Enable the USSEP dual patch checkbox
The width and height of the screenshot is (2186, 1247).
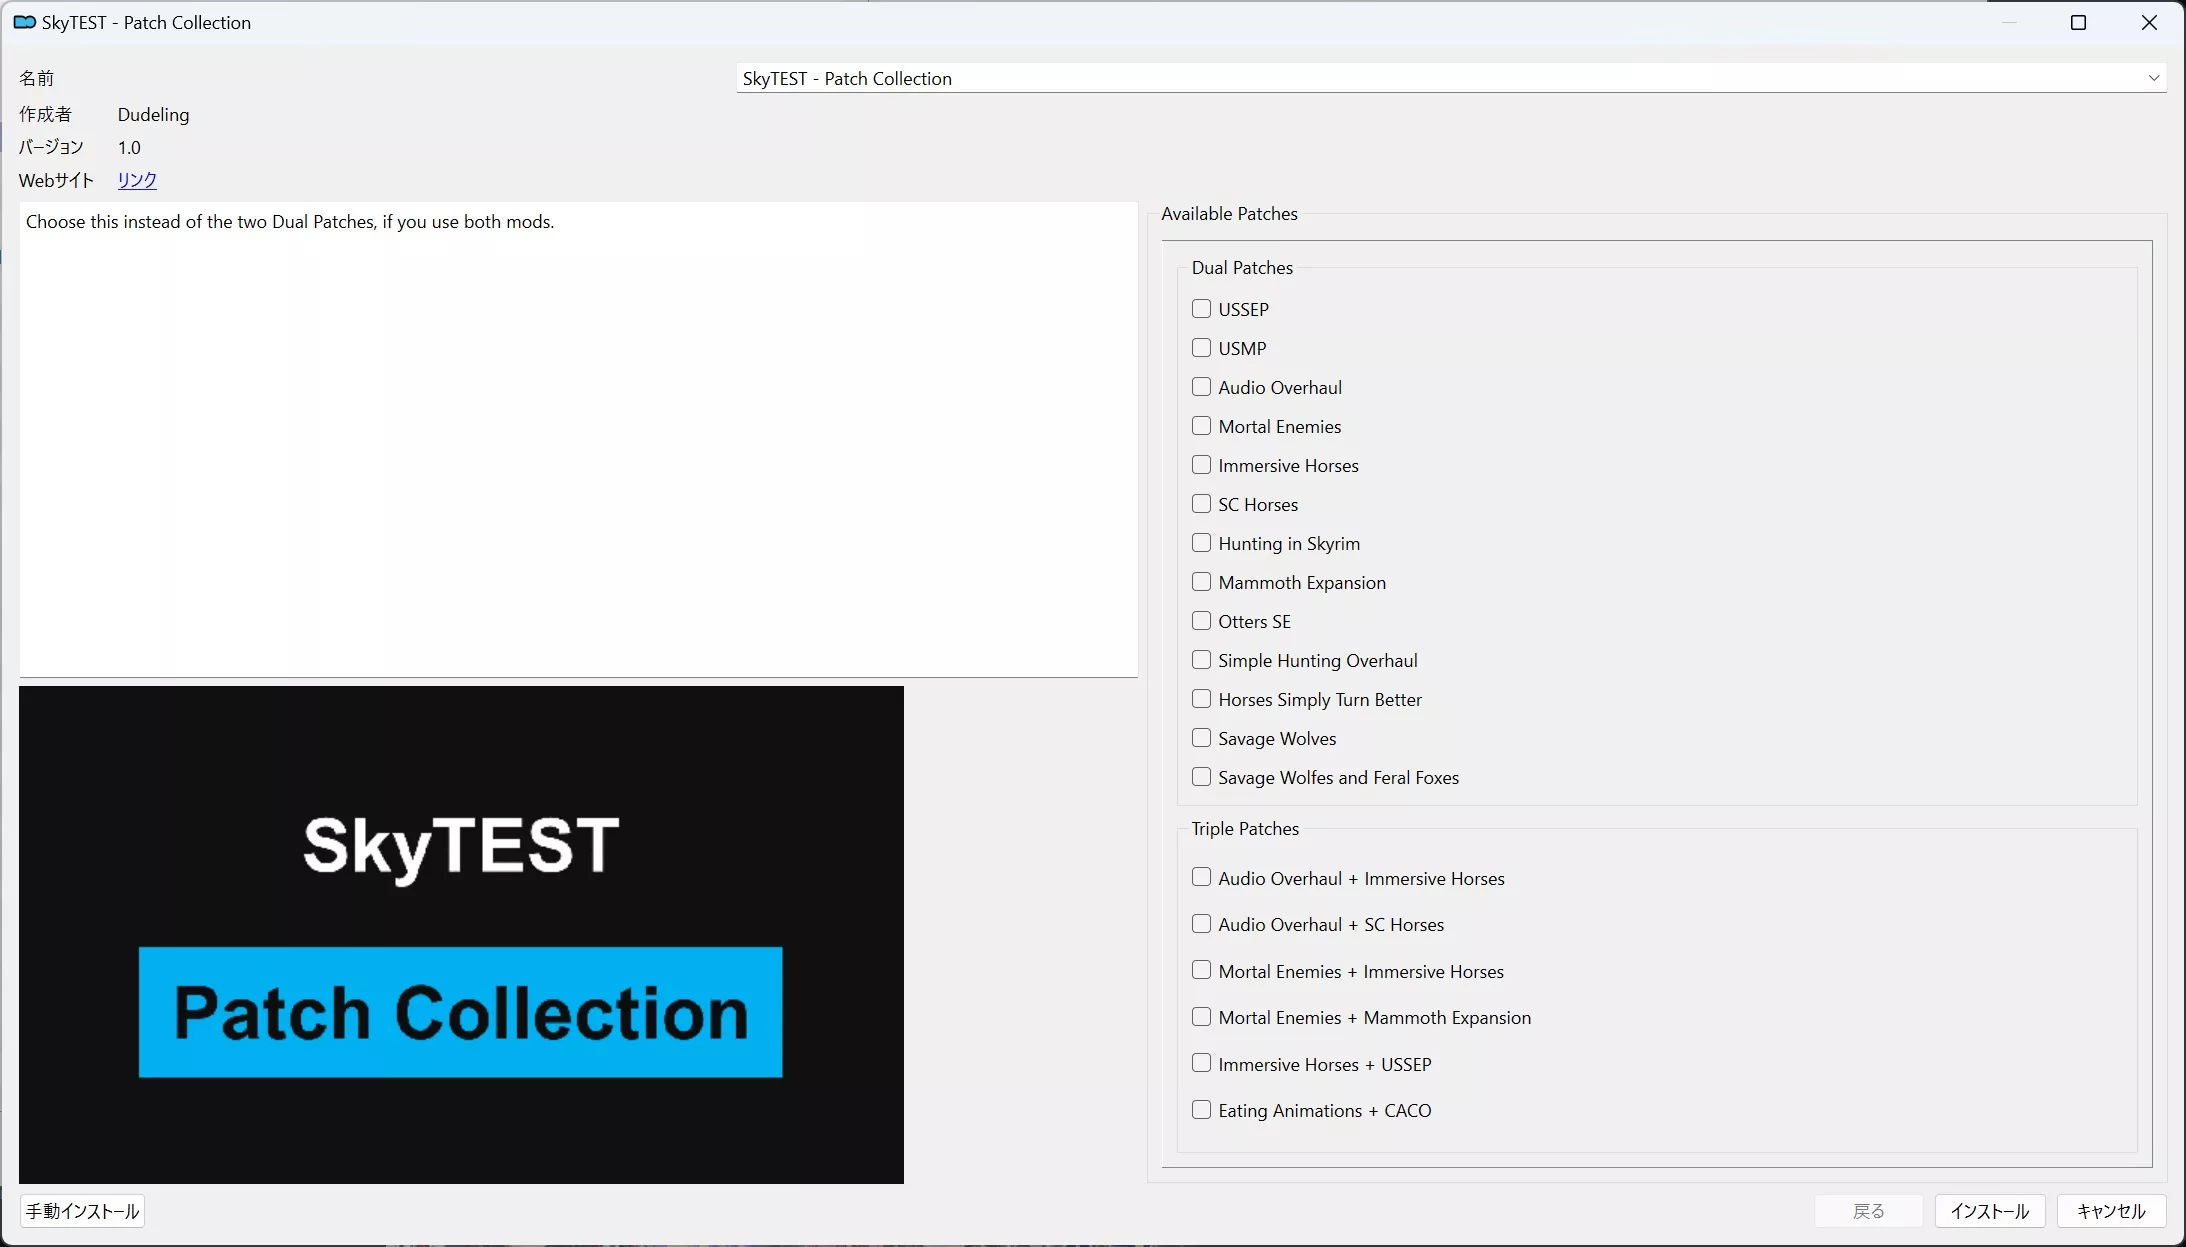[x=1201, y=309]
